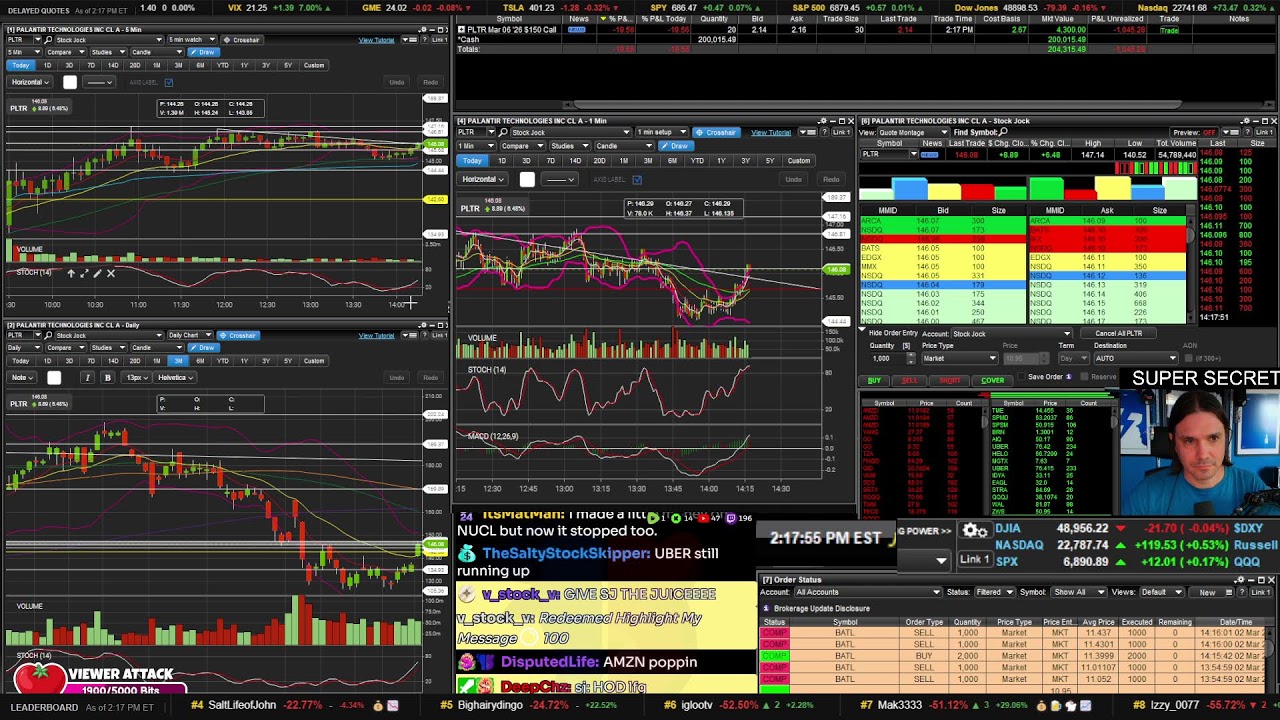This screenshot has height=720, width=1280.
Task: Click the SELL button in order entry
Action: pyautogui.click(x=909, y=380)
